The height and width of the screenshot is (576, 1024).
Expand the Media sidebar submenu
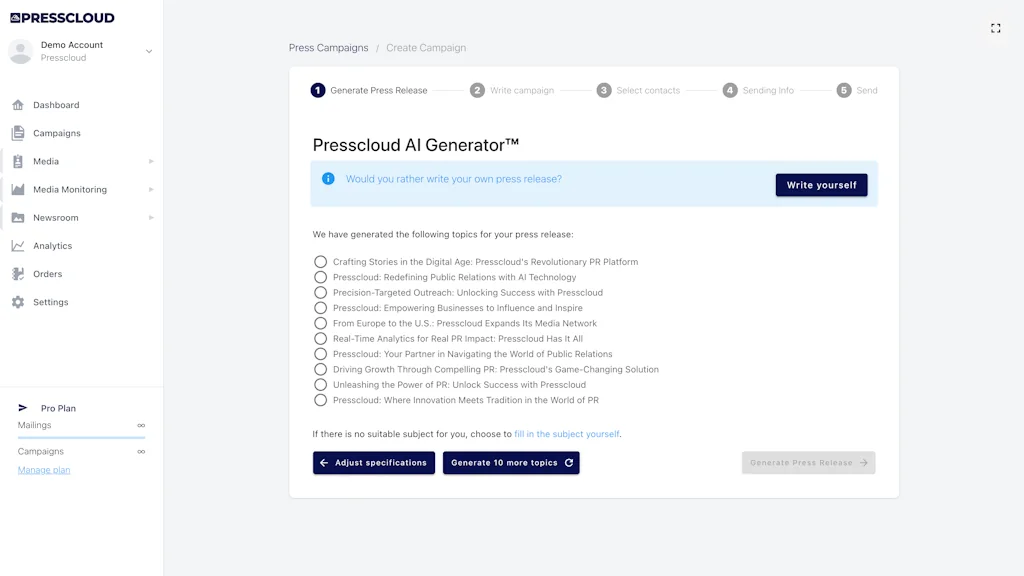coord(151,161)
